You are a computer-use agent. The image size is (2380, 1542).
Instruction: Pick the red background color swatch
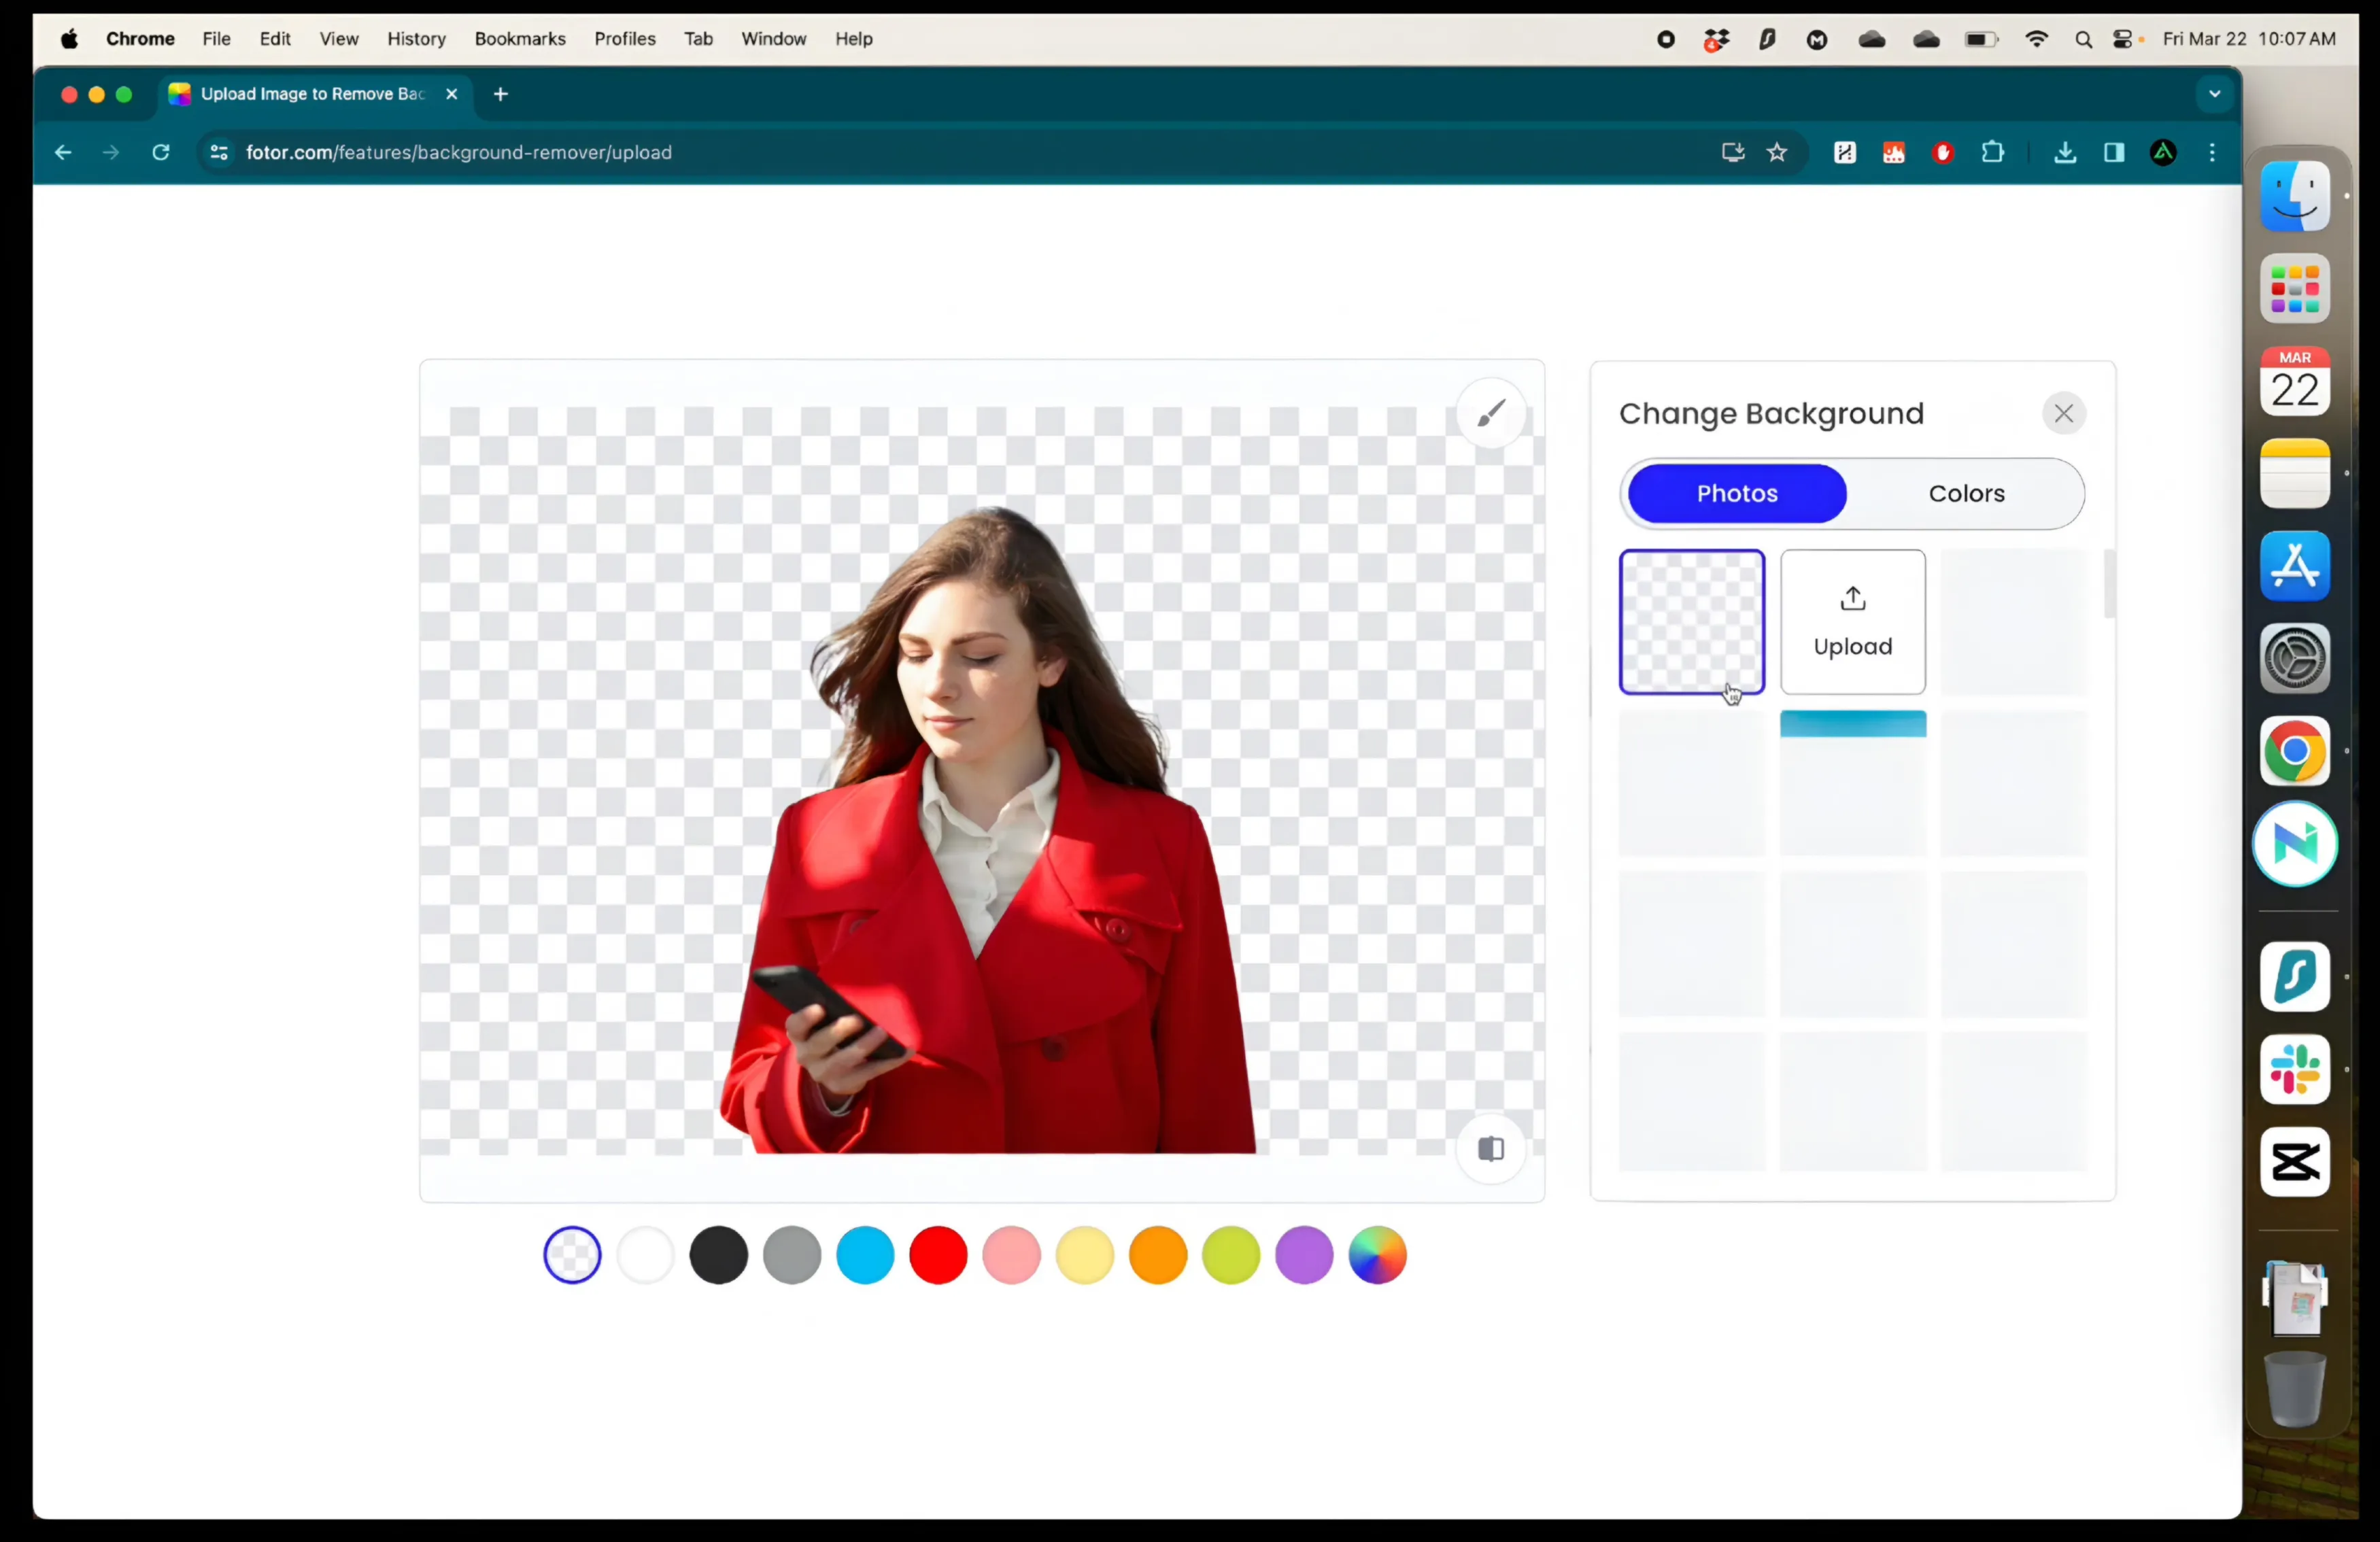pos(937,1254)
